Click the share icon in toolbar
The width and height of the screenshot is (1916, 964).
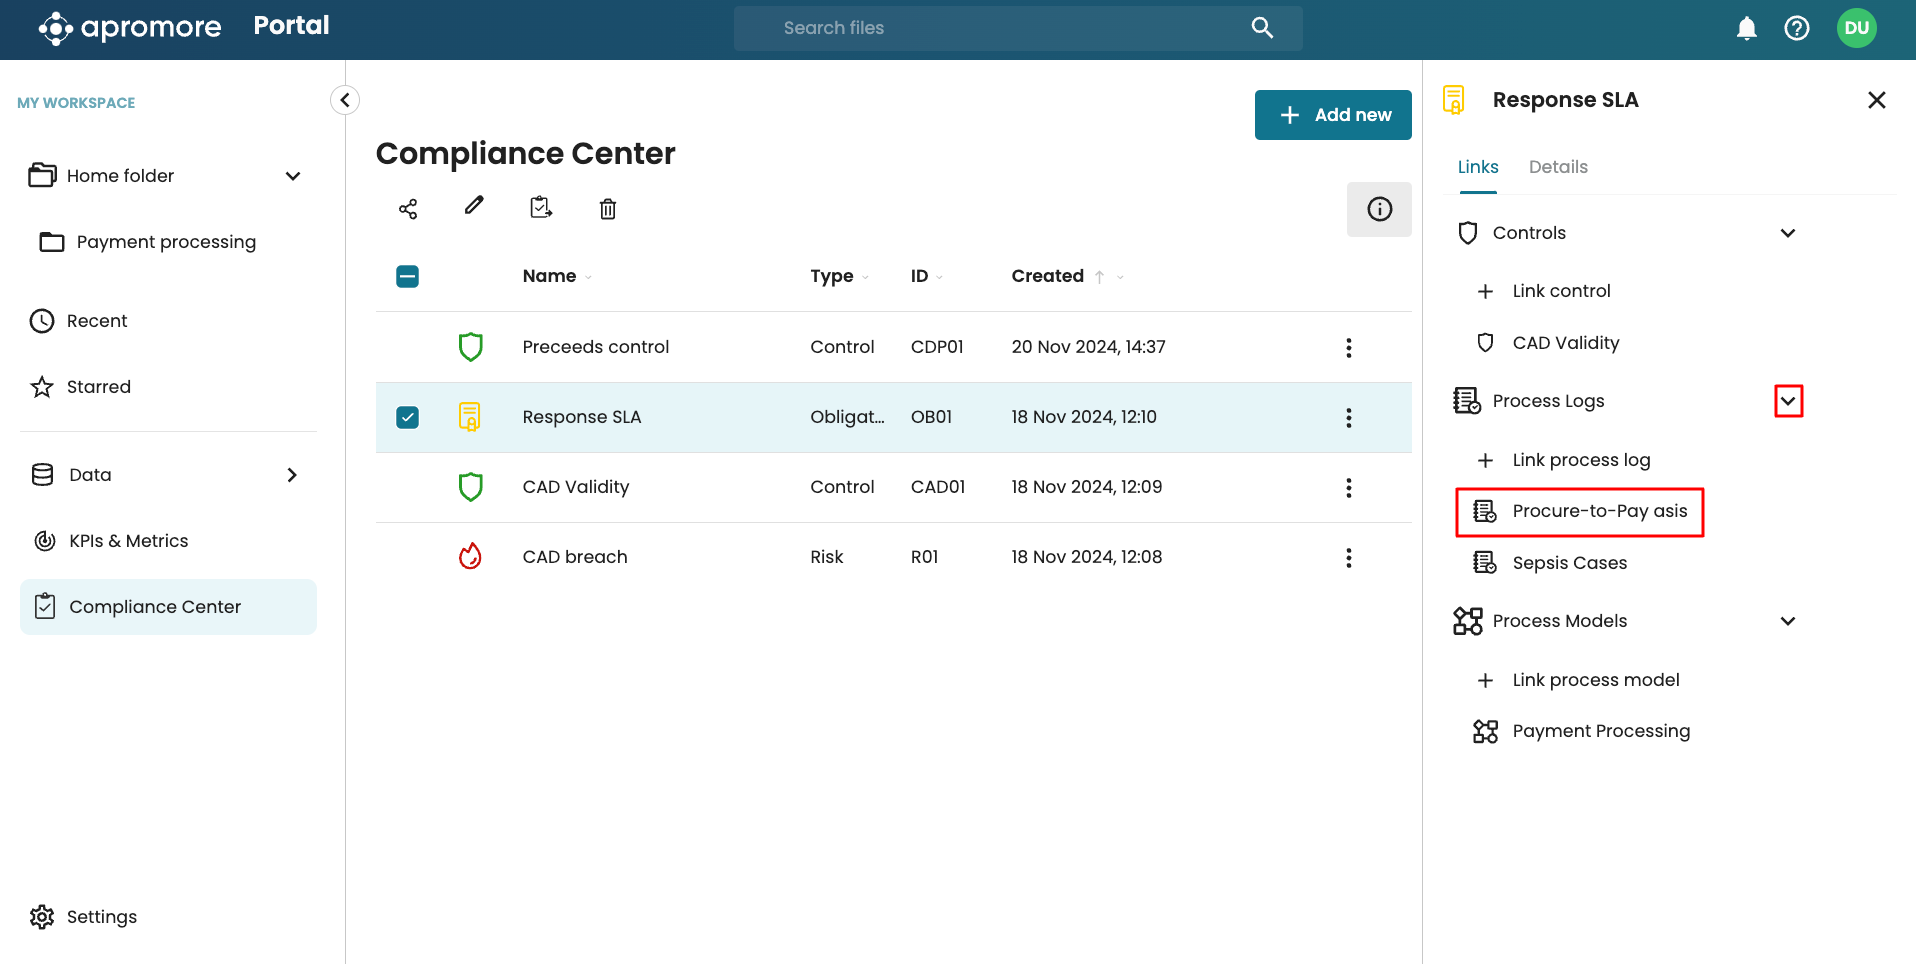(408, 209)
